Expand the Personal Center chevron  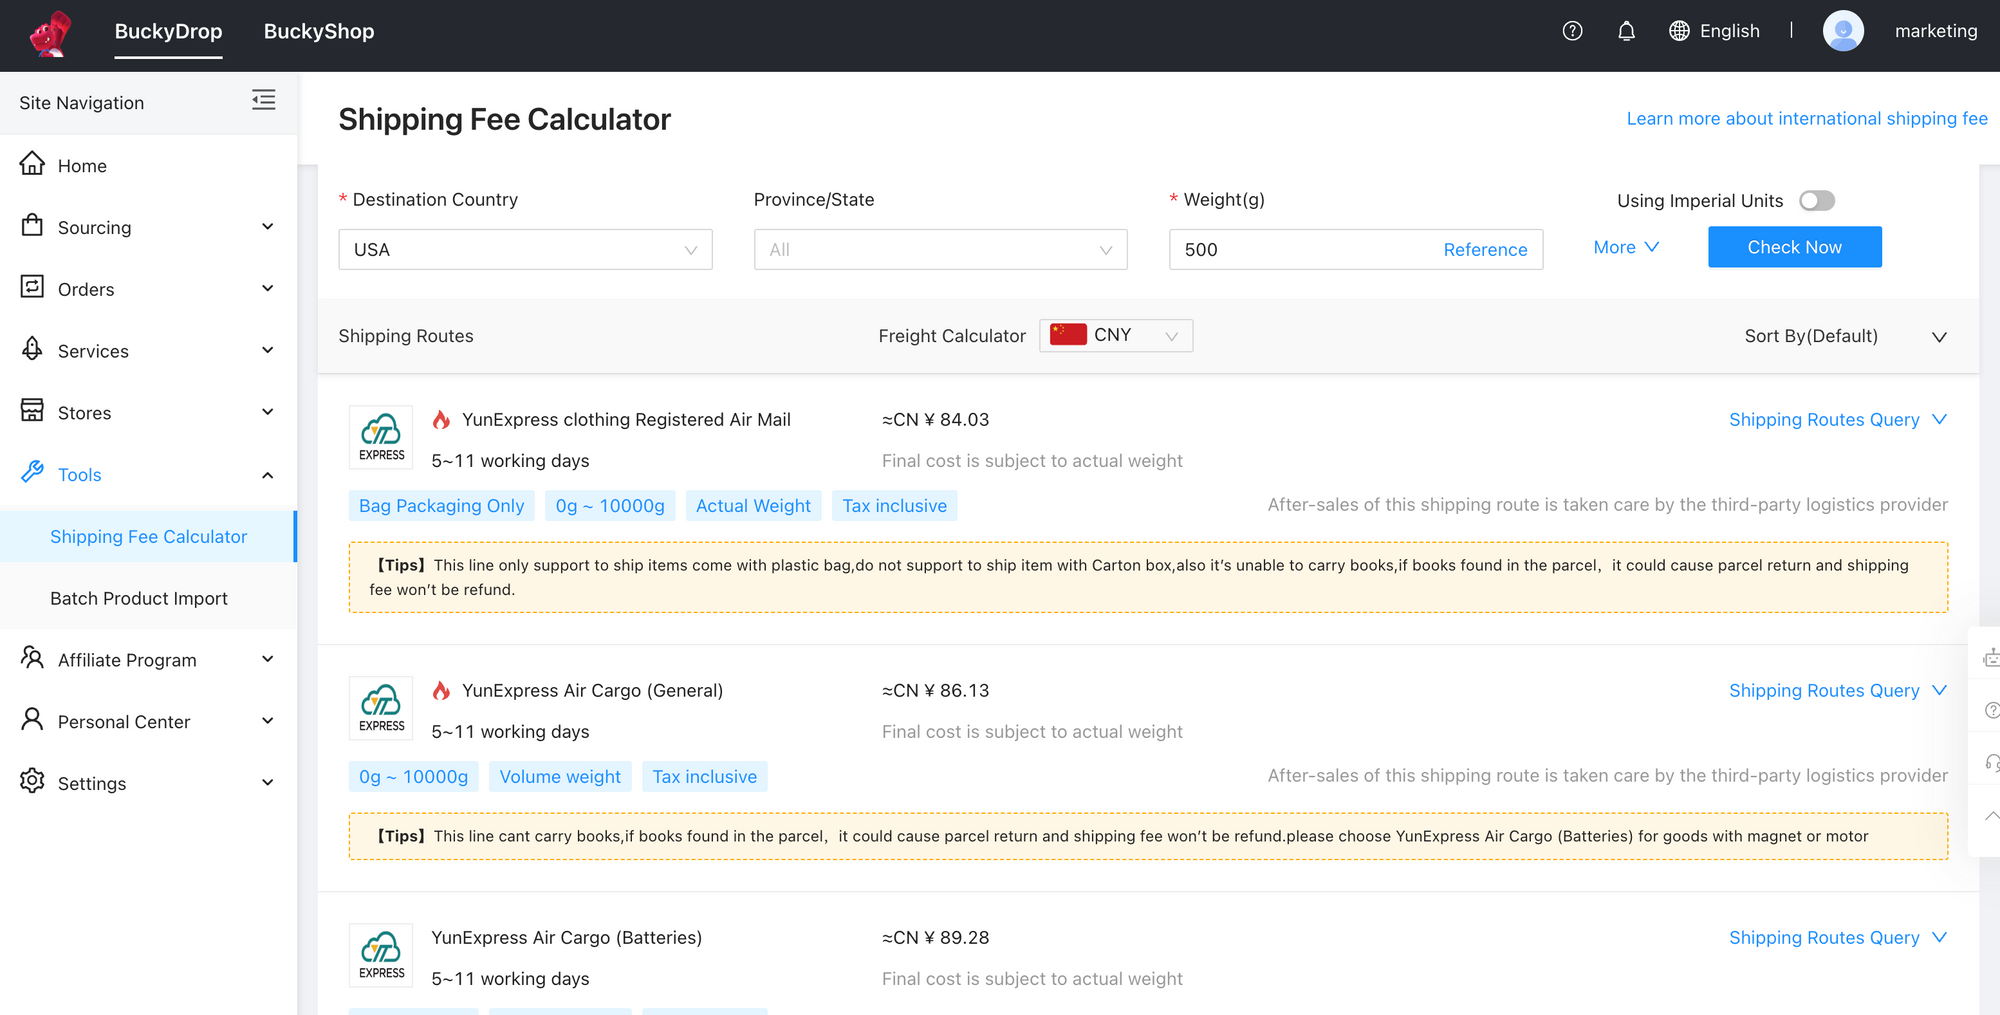[267, 721]
